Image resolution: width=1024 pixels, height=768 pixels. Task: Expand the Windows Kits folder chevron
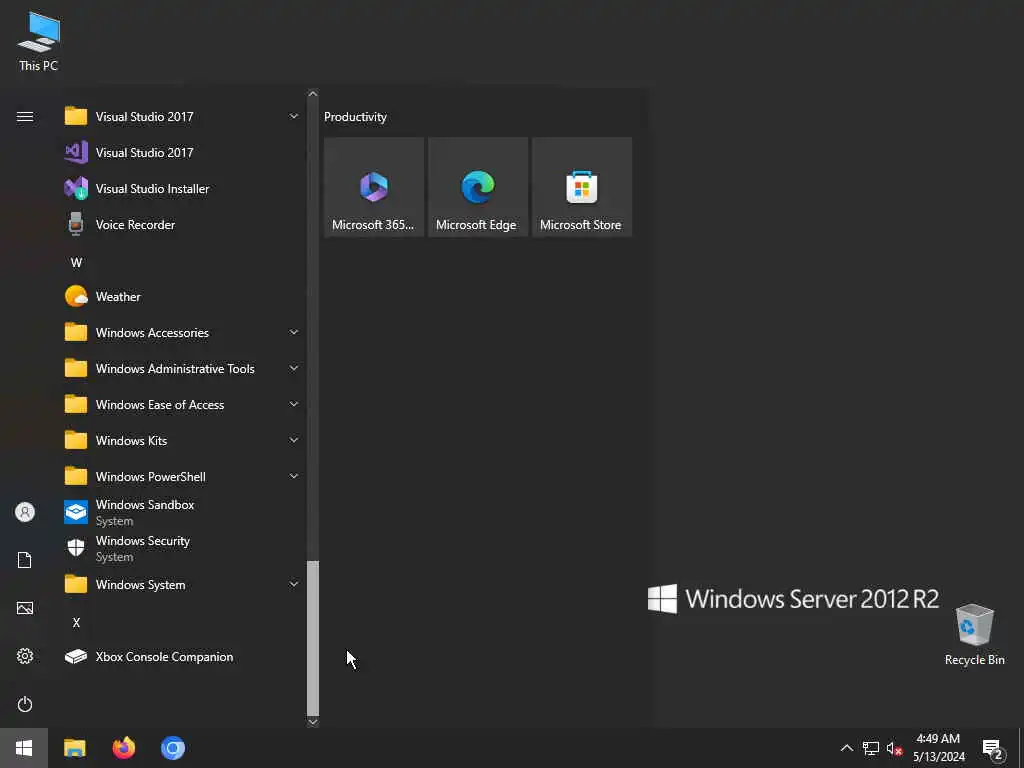(x=294, y=440)
